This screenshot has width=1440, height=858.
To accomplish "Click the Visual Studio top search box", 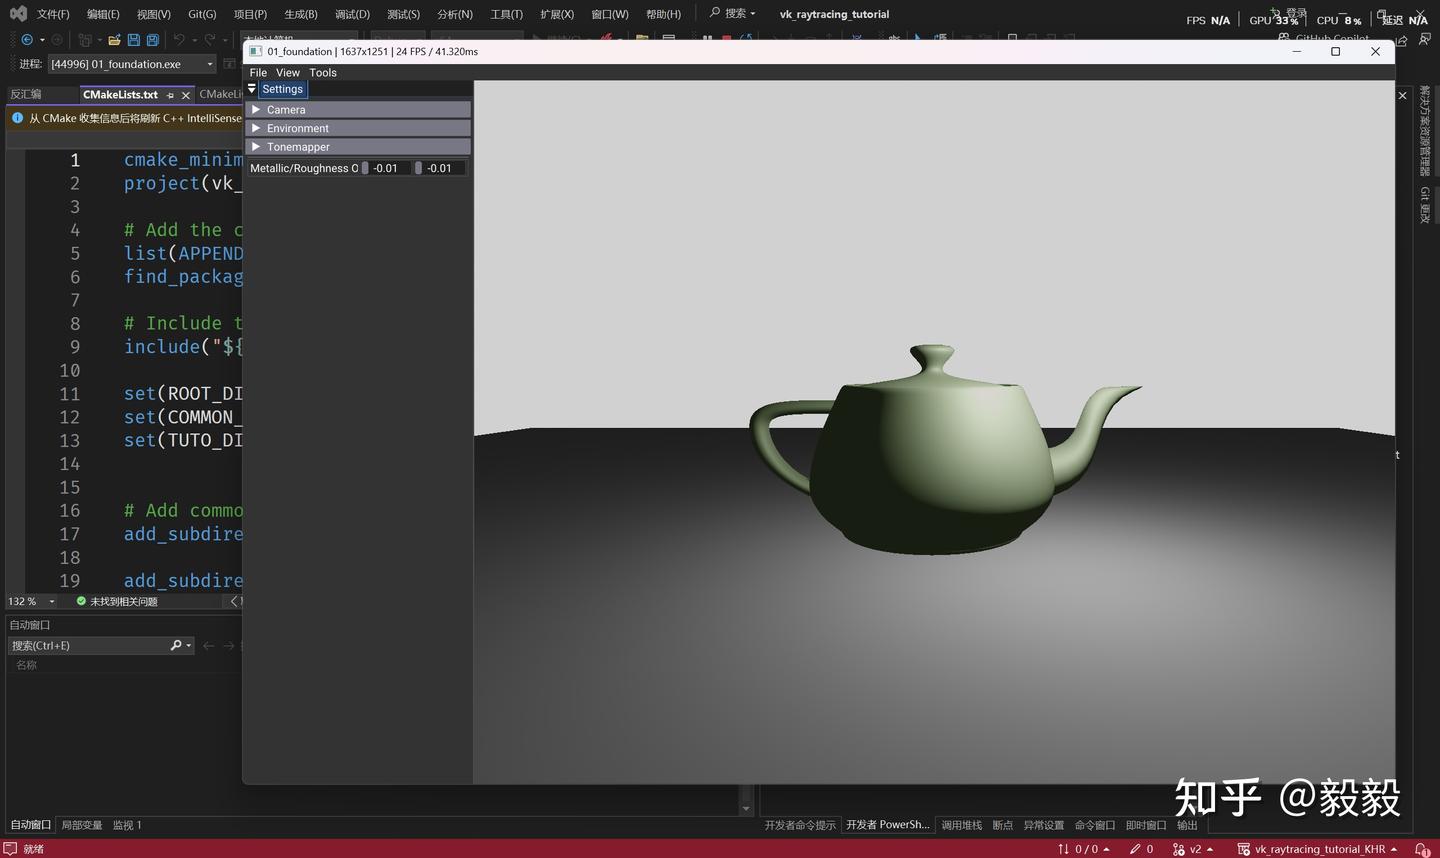I will [732, 13].
